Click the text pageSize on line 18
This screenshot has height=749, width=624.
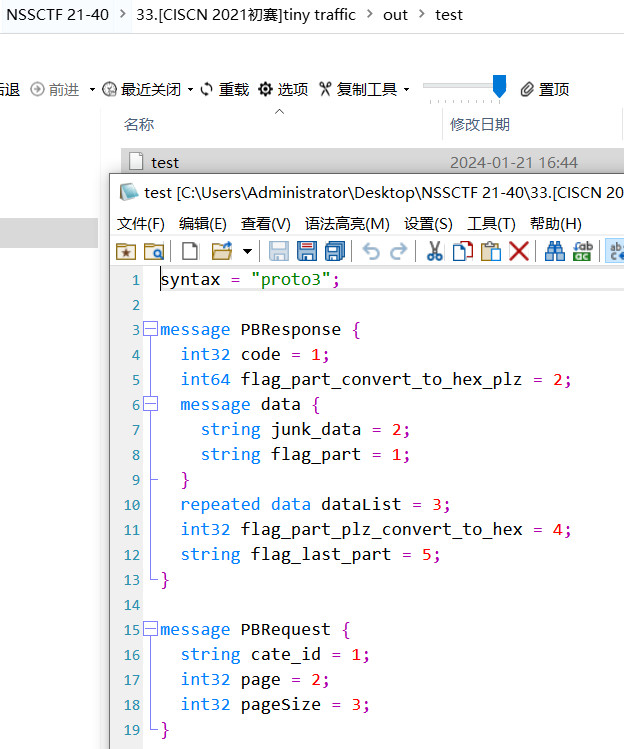coord(280,705)
